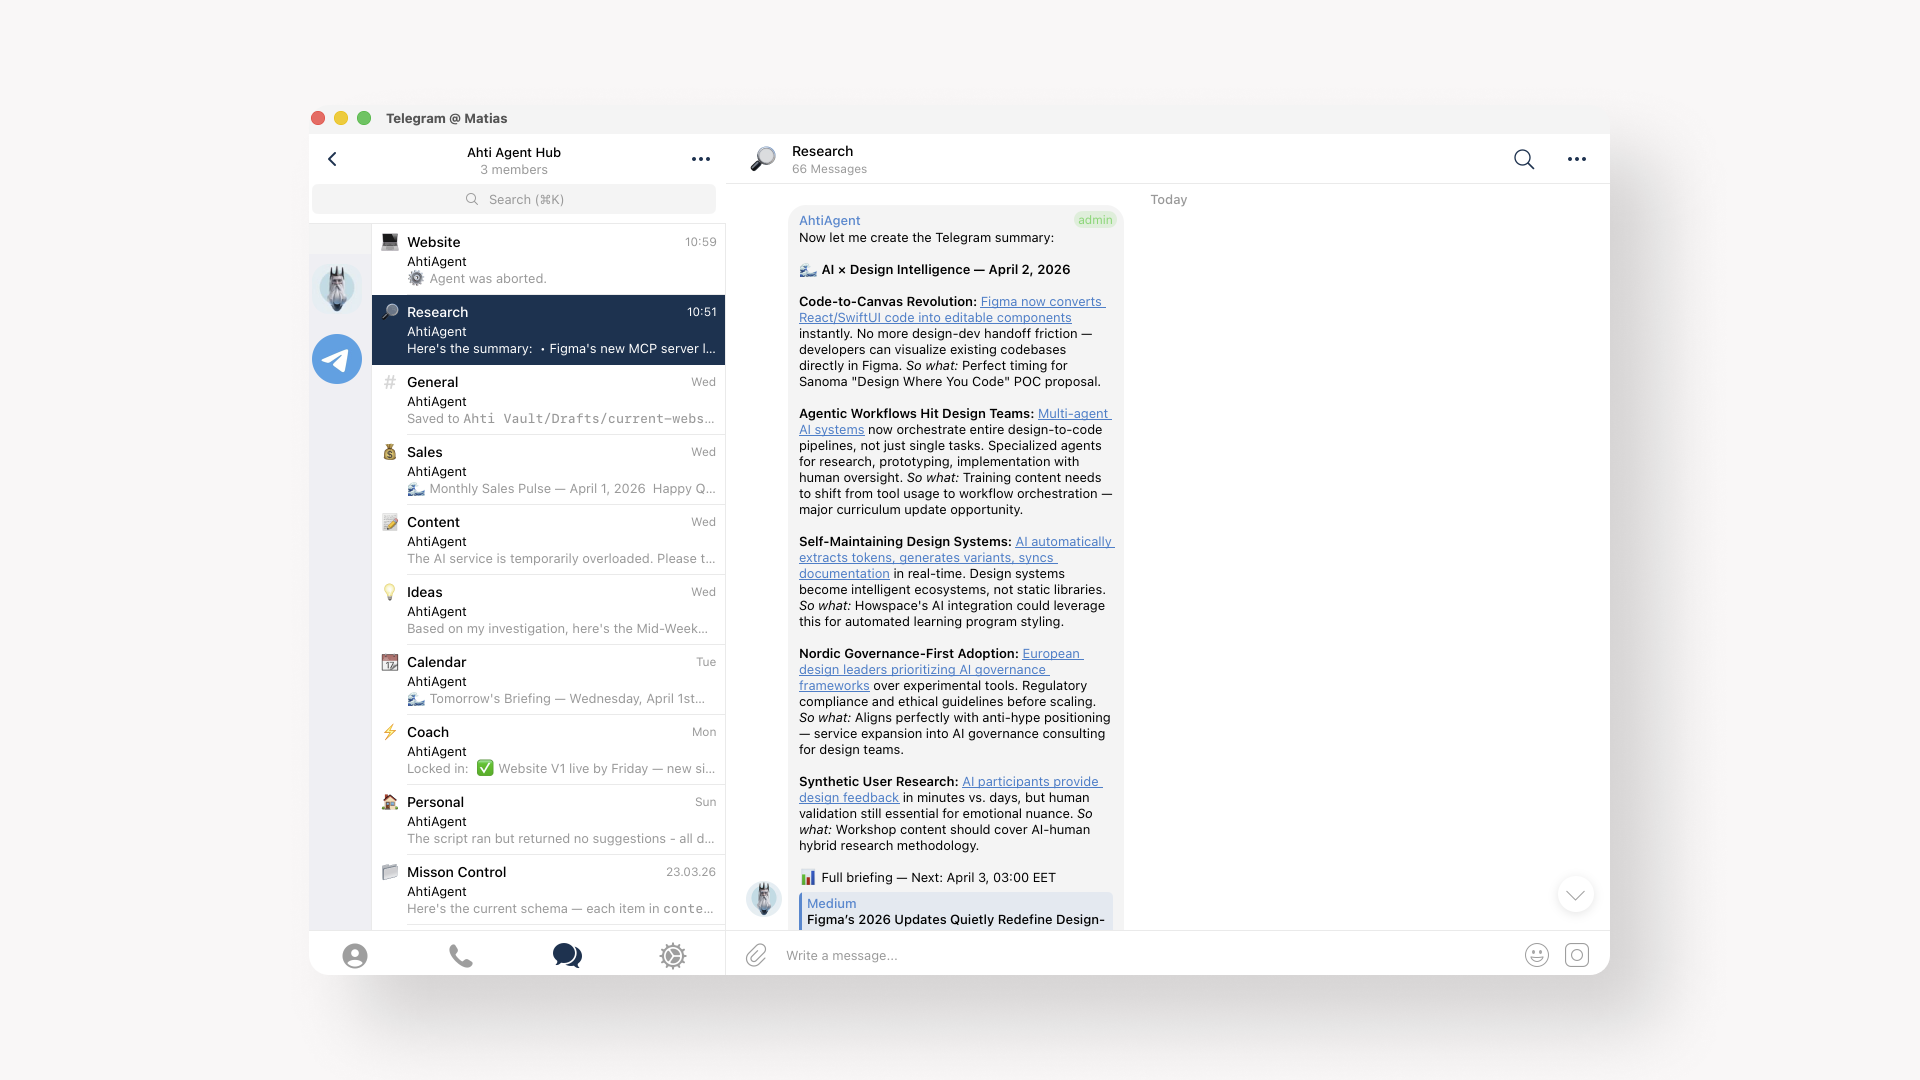Open Ahti Agent Hub three-dot menu
Image resolution: width=1920 pixels, height=1080 pixels.
pyautogui.click(x=700, y=159)
